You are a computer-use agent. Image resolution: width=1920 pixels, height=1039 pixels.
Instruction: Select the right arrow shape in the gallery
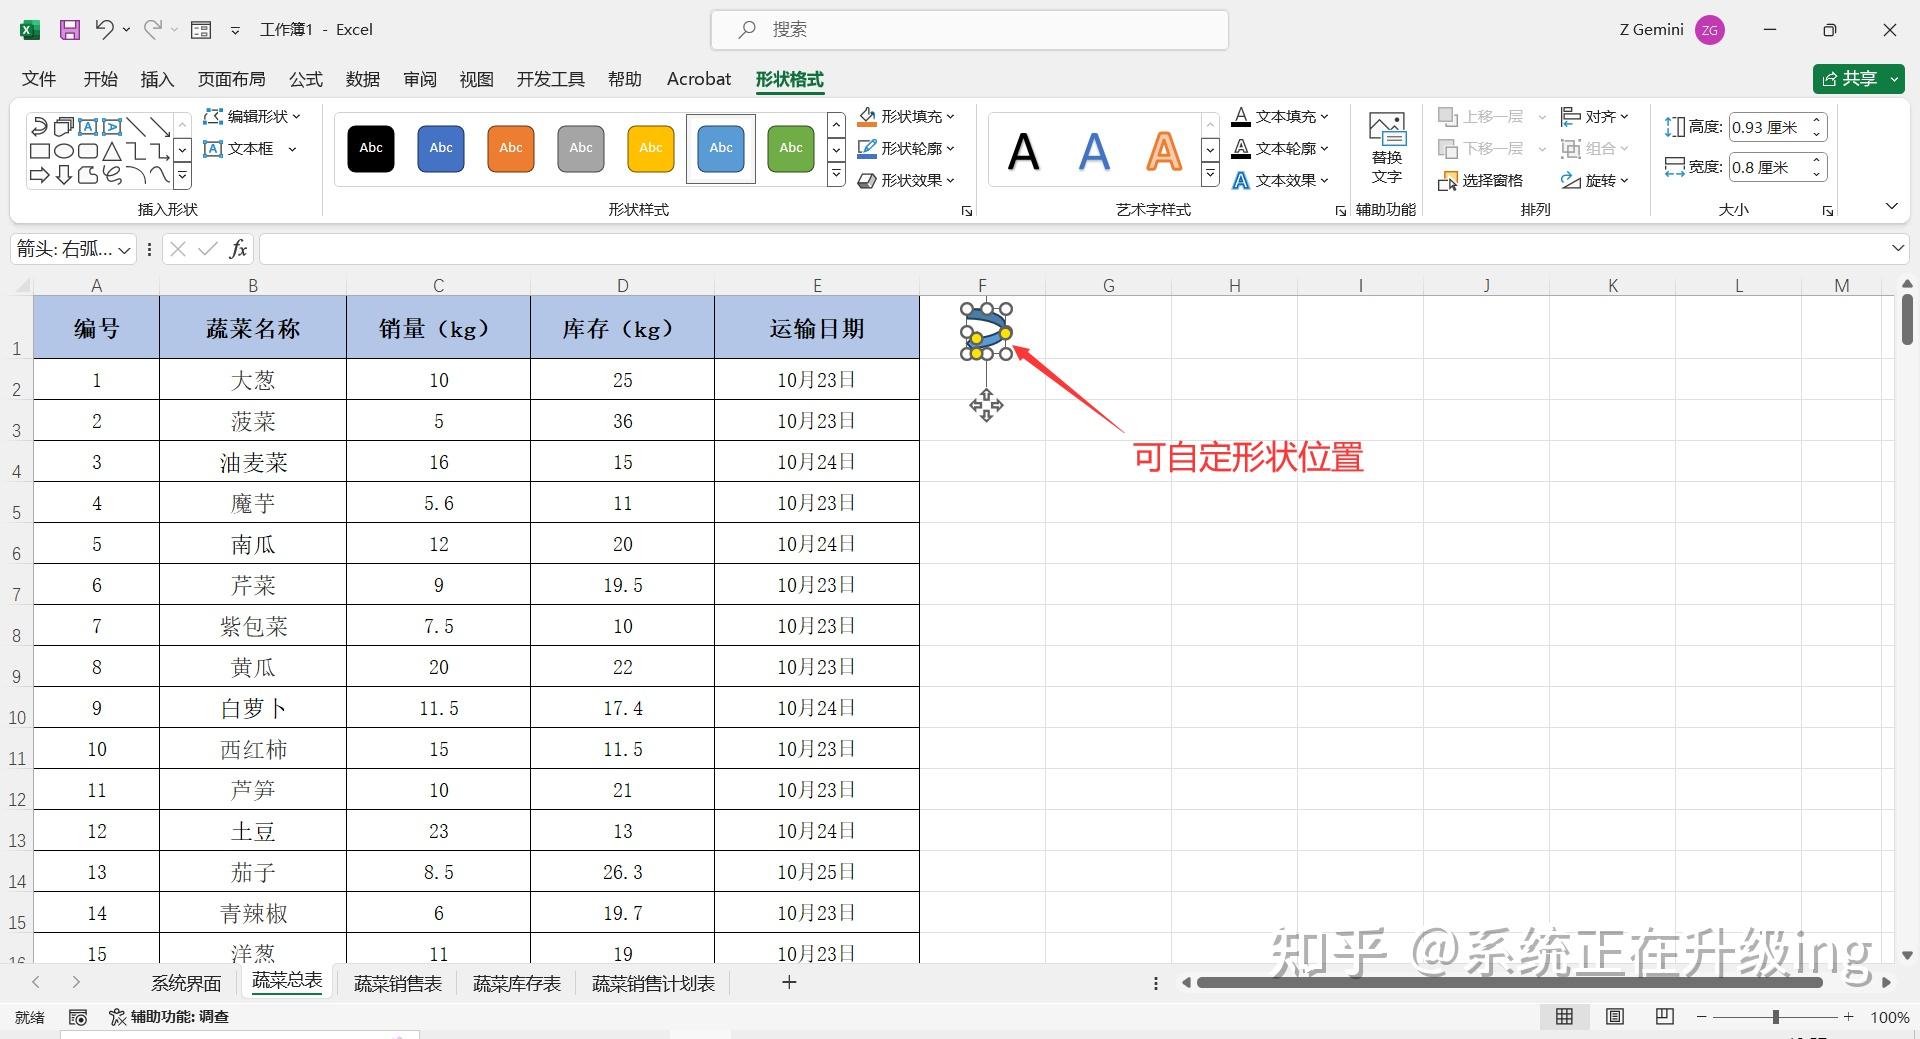click(x=40, y=176)
